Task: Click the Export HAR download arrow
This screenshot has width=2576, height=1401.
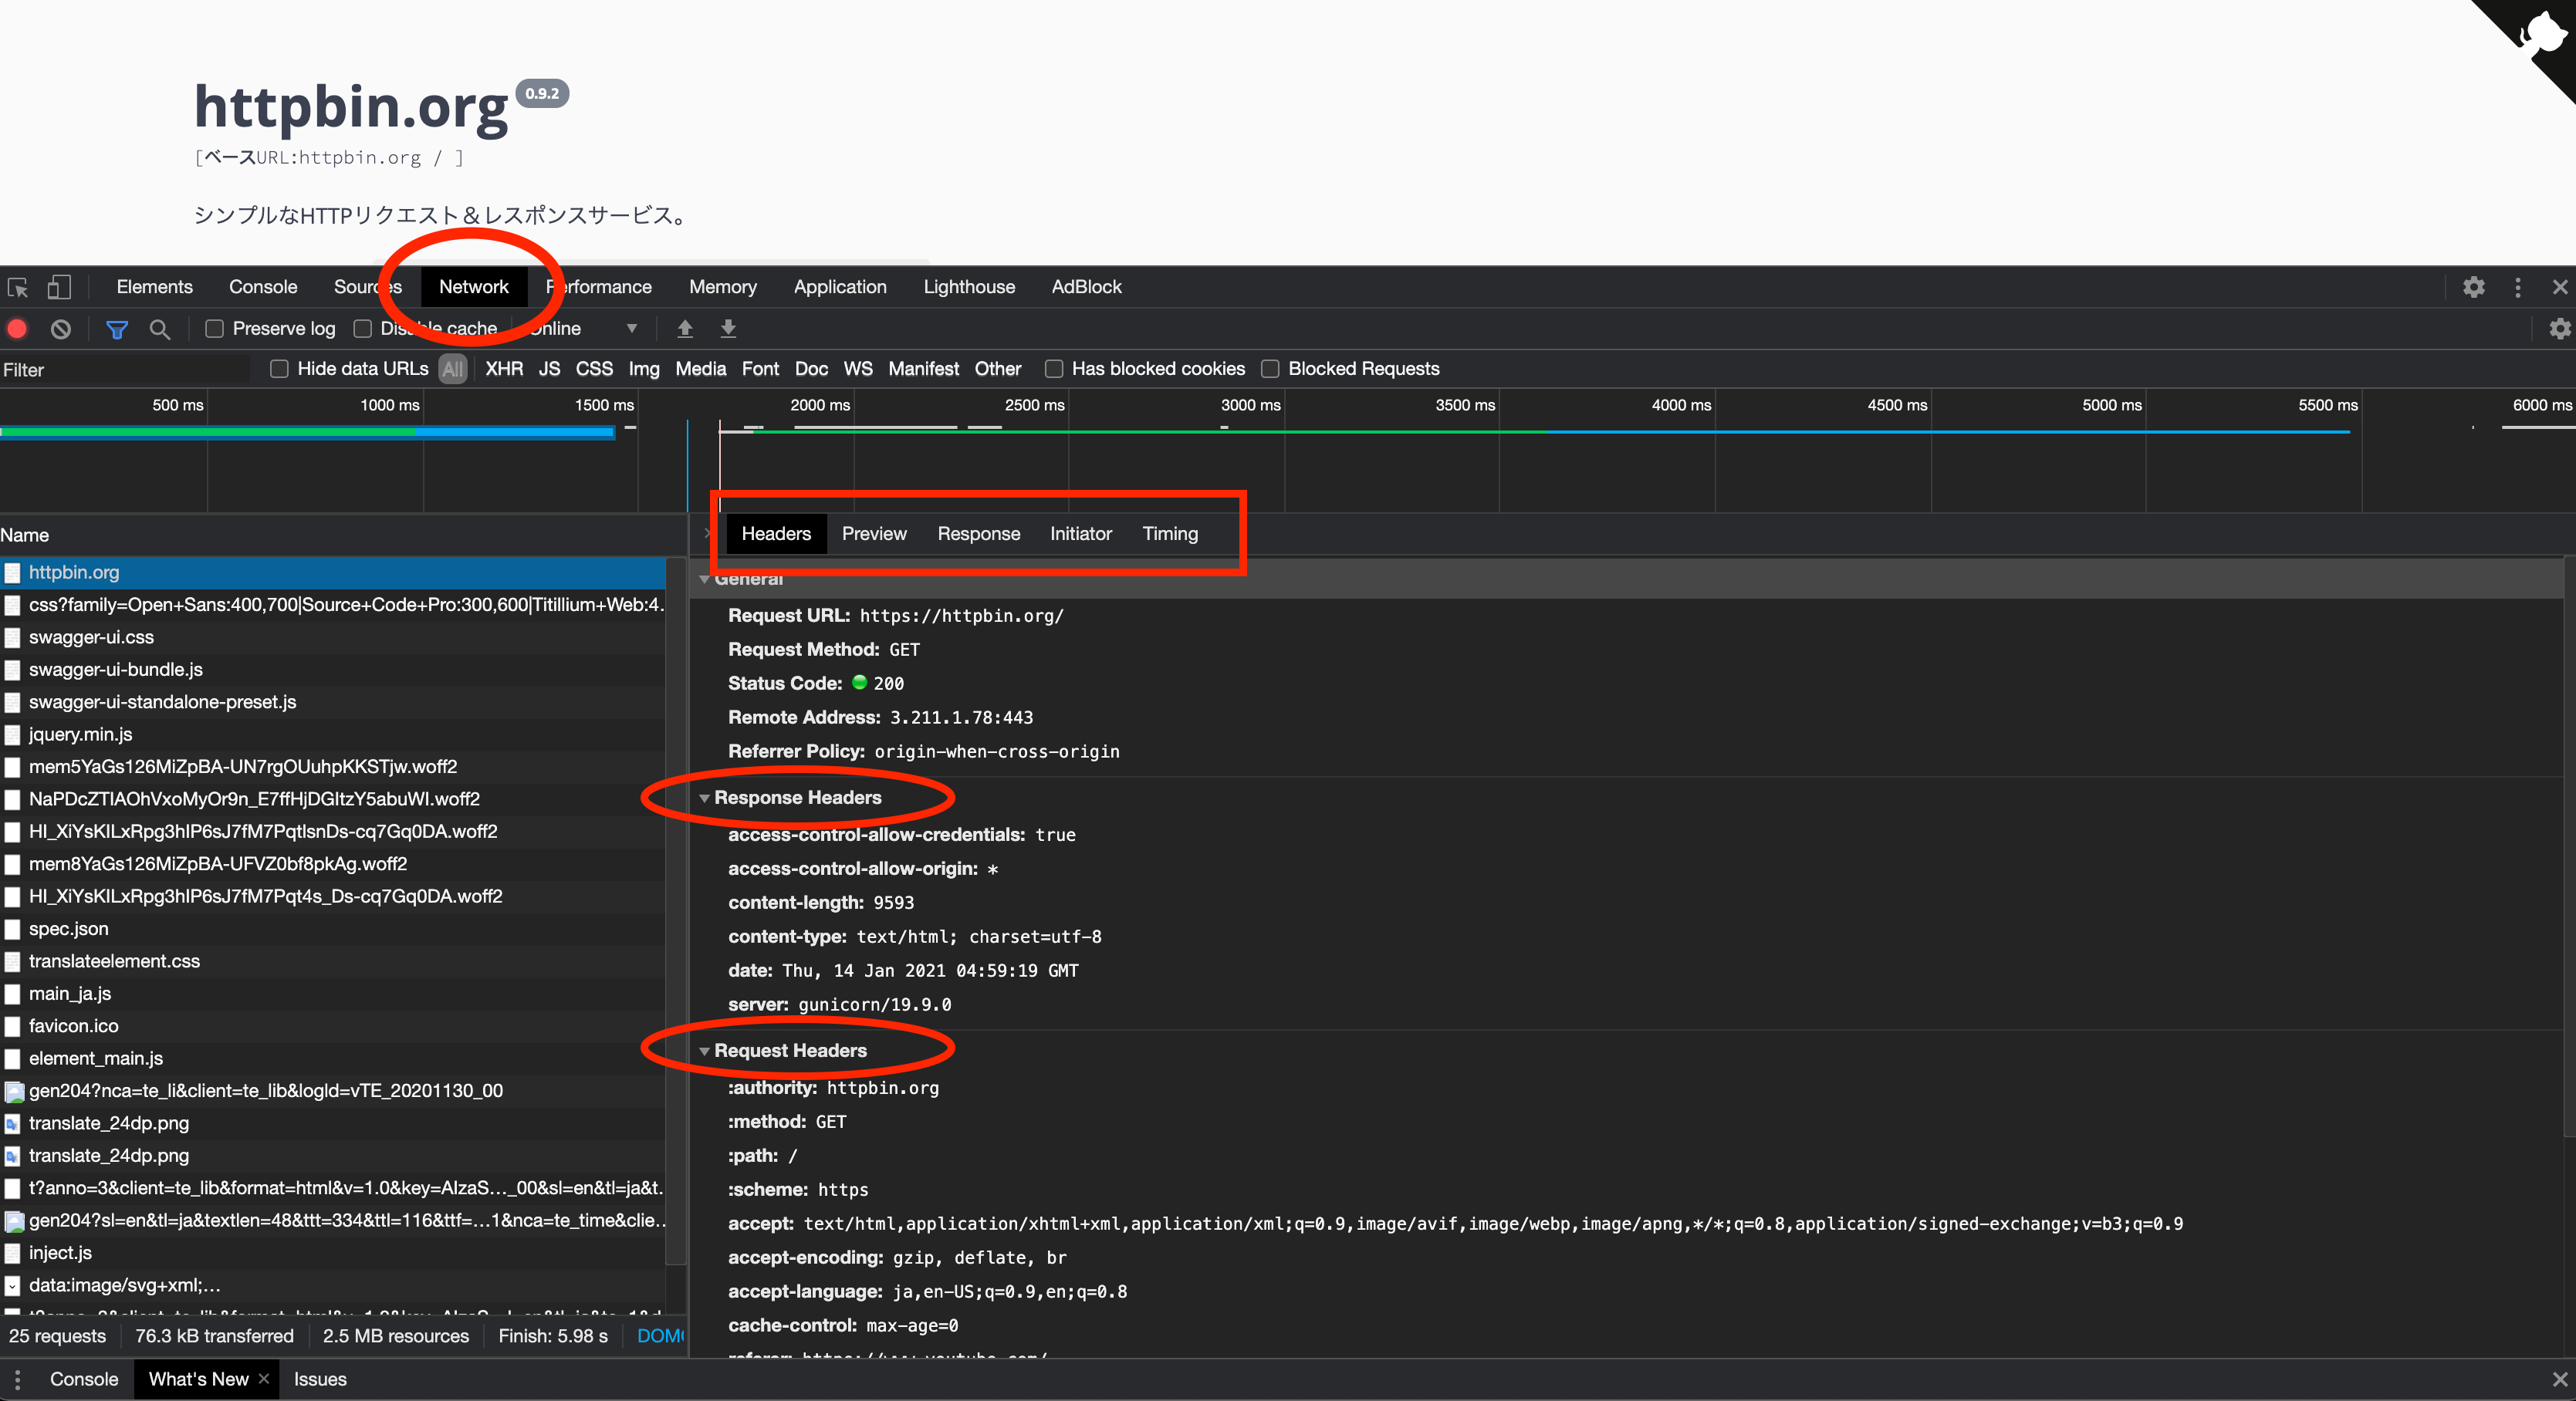Action: coord(729,329)
